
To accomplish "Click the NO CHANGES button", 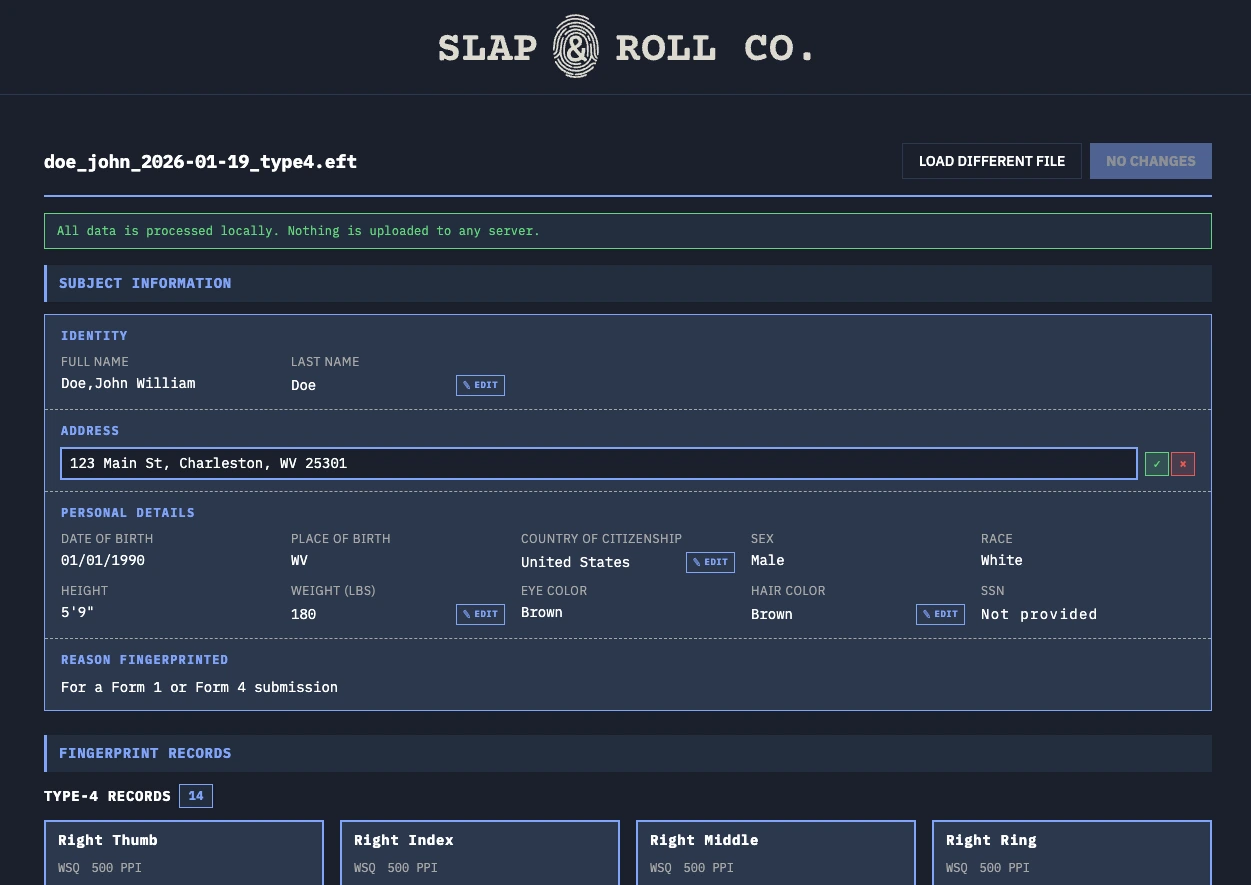I will pyautogui.click(x=1150, y=161).
